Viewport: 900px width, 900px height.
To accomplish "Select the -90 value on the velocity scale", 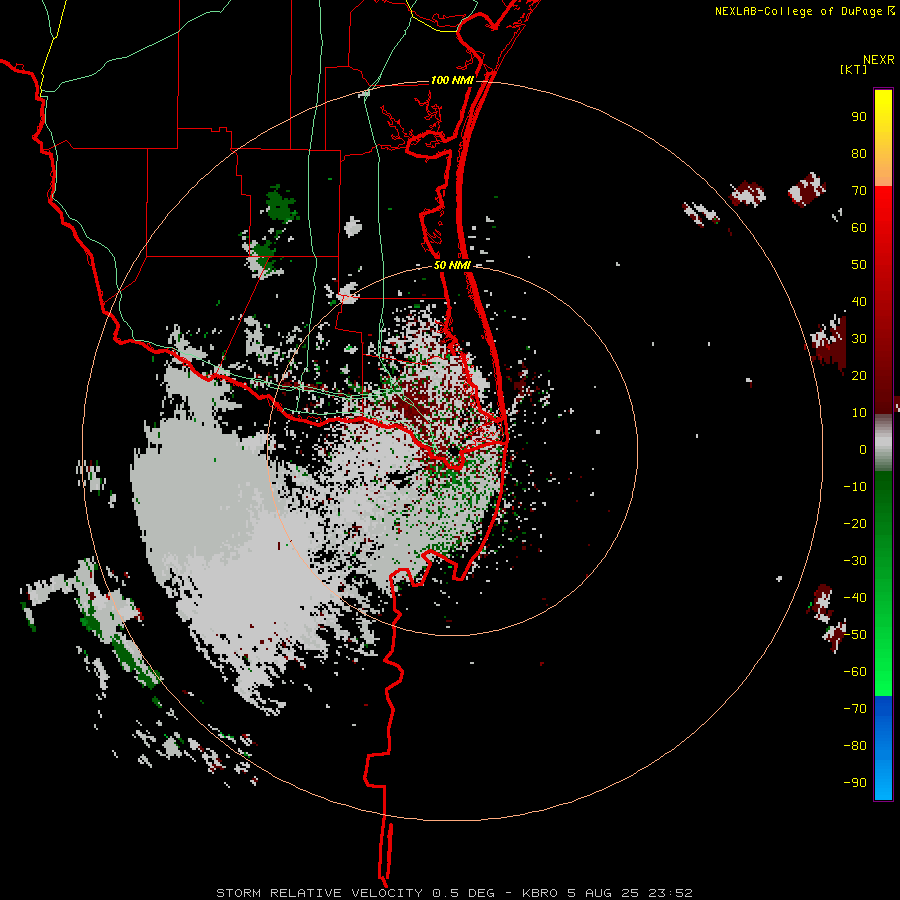I will point(855,783).
